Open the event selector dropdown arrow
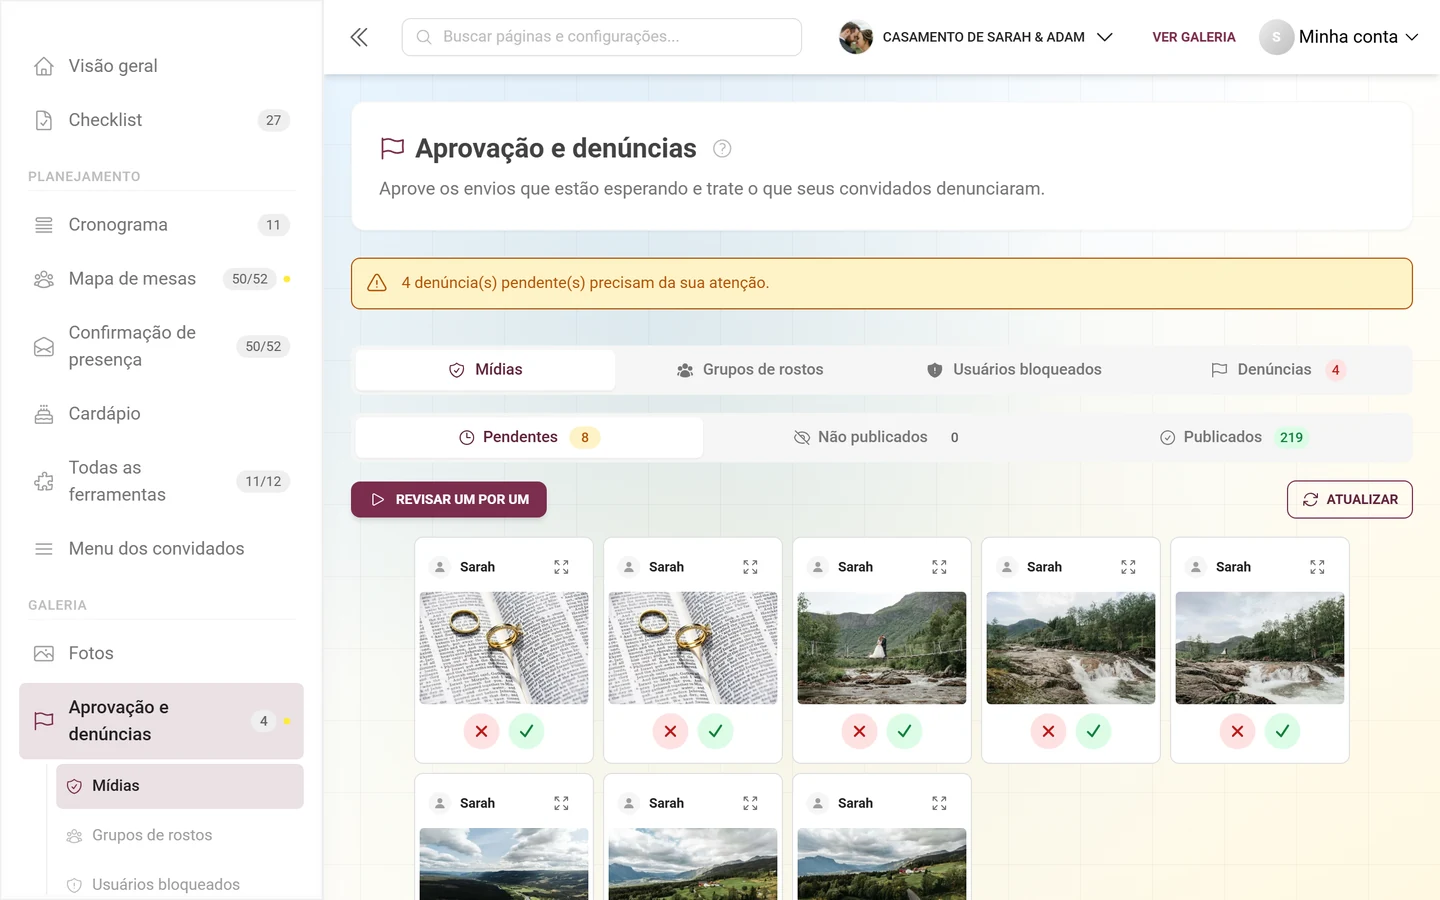The width and height of the screenshot is (1440, 900). pyautogui.click(x=1105, y=37)
